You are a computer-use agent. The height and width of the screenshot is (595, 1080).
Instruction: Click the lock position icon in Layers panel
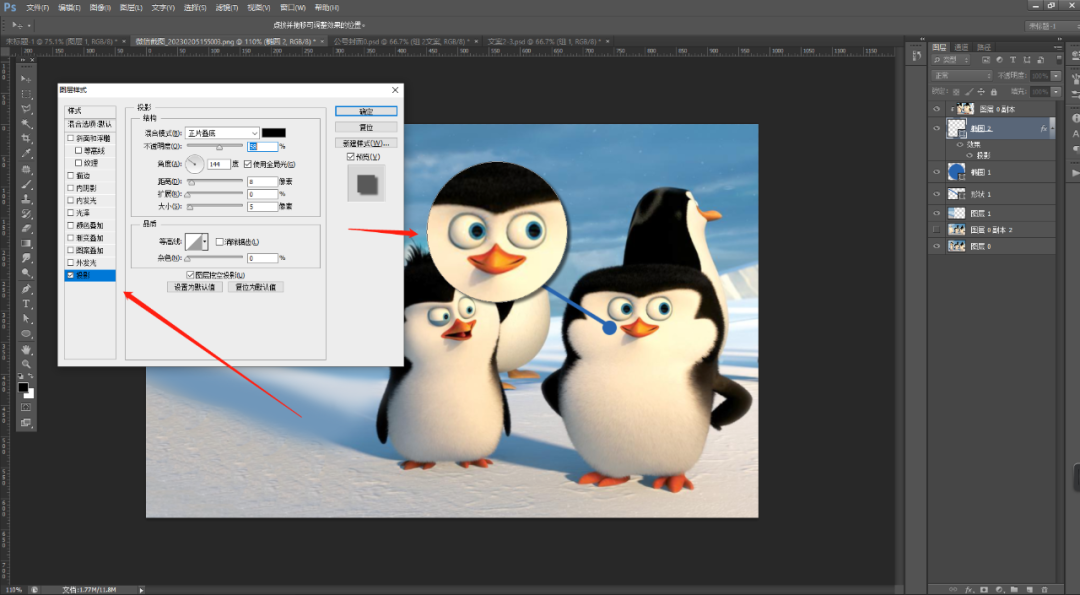(981, 92)
